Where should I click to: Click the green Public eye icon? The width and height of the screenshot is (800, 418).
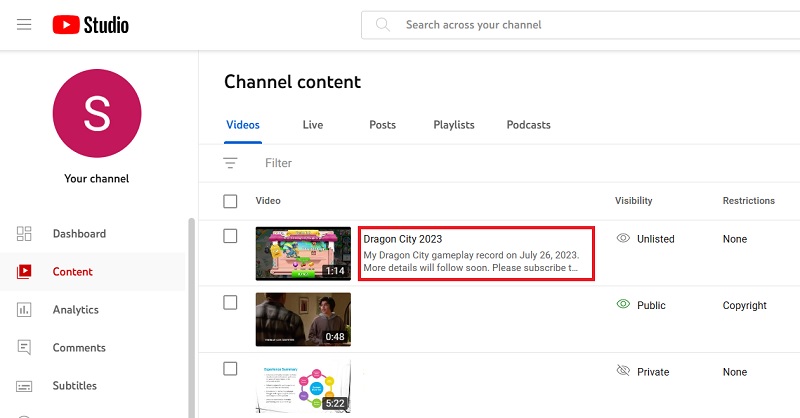pos(623,304)
